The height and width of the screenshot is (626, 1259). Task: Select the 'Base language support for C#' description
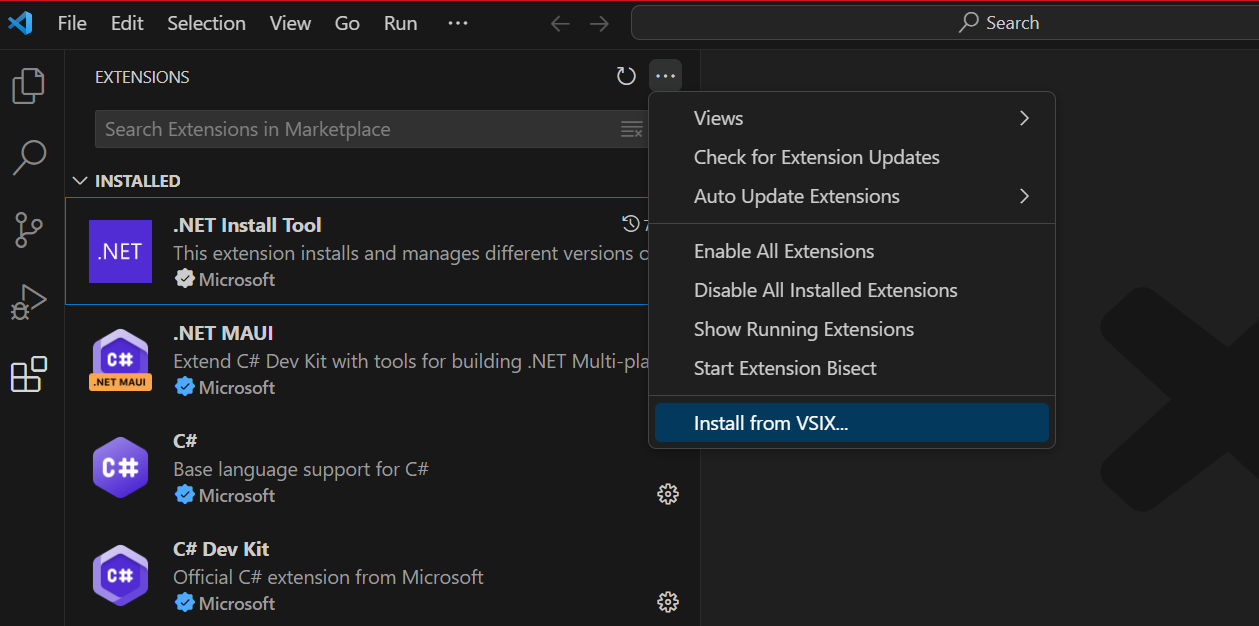(x=301, y=469)
